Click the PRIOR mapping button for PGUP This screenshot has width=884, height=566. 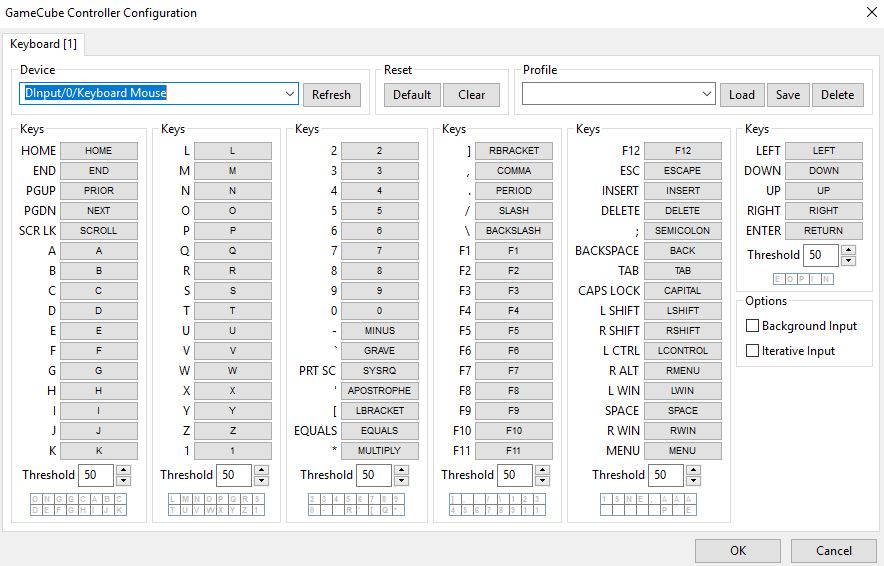coord(99,191)
